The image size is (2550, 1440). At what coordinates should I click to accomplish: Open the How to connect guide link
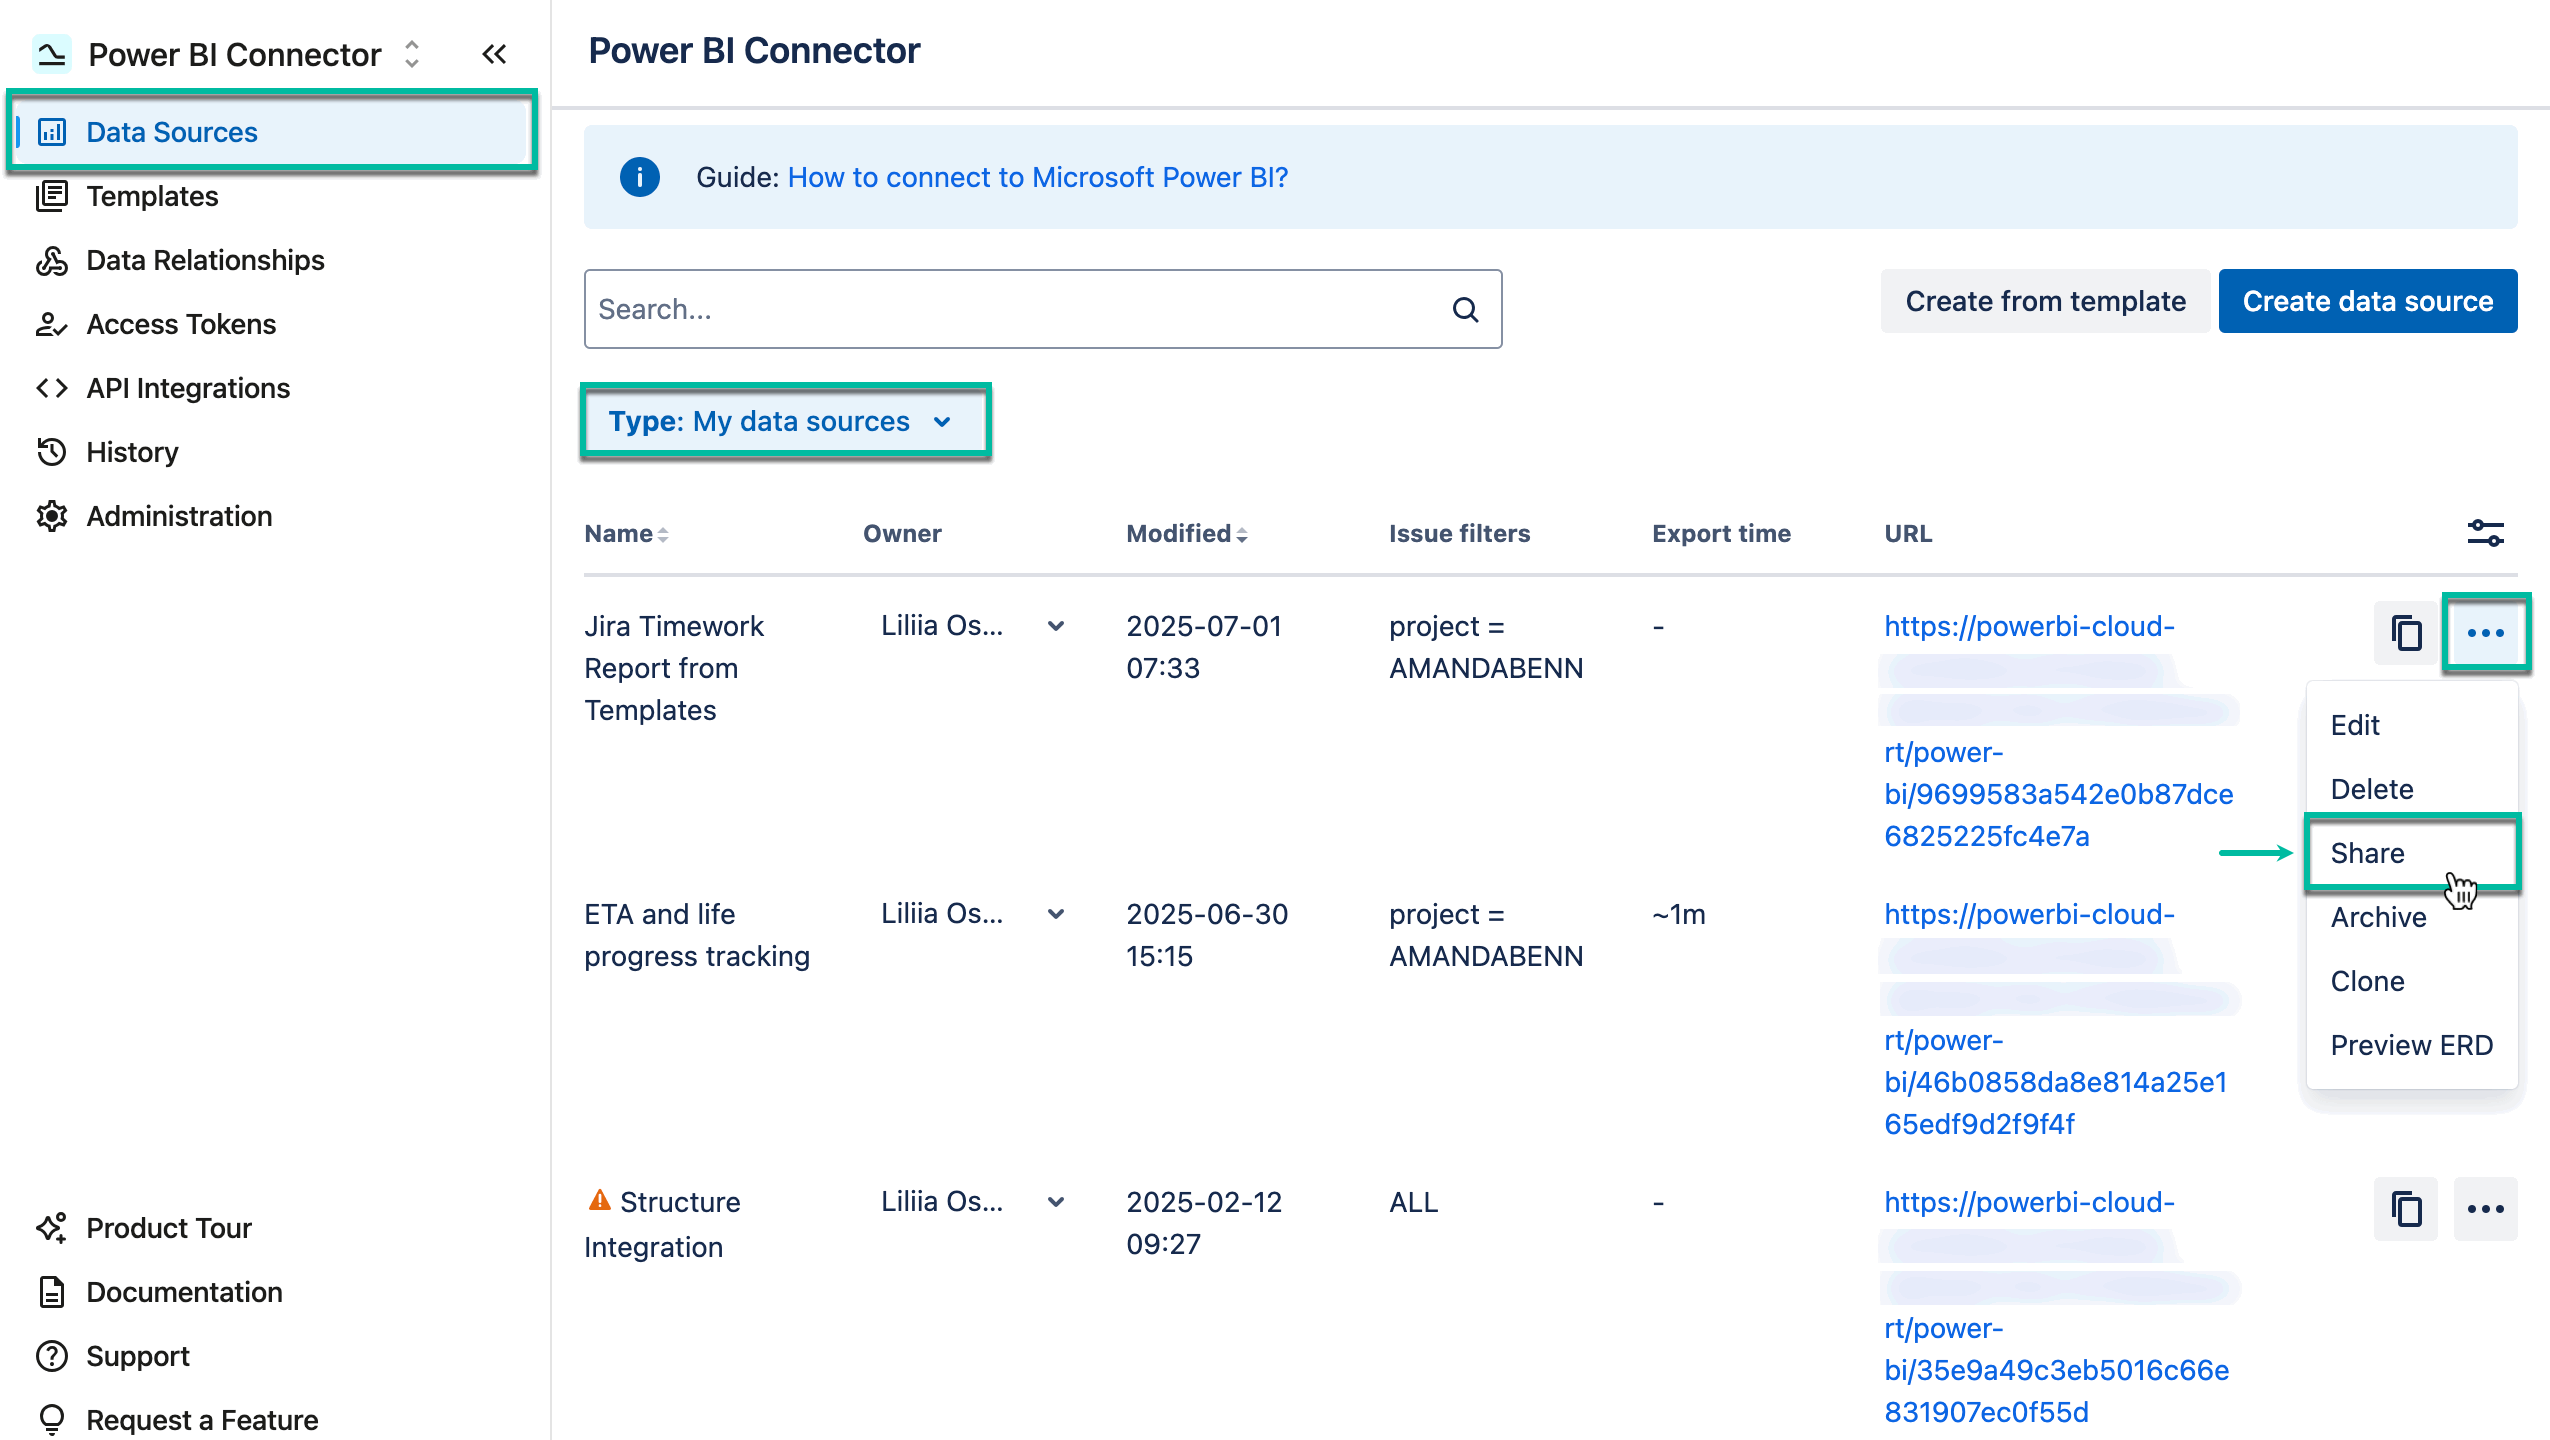(x=1037, y=177)
